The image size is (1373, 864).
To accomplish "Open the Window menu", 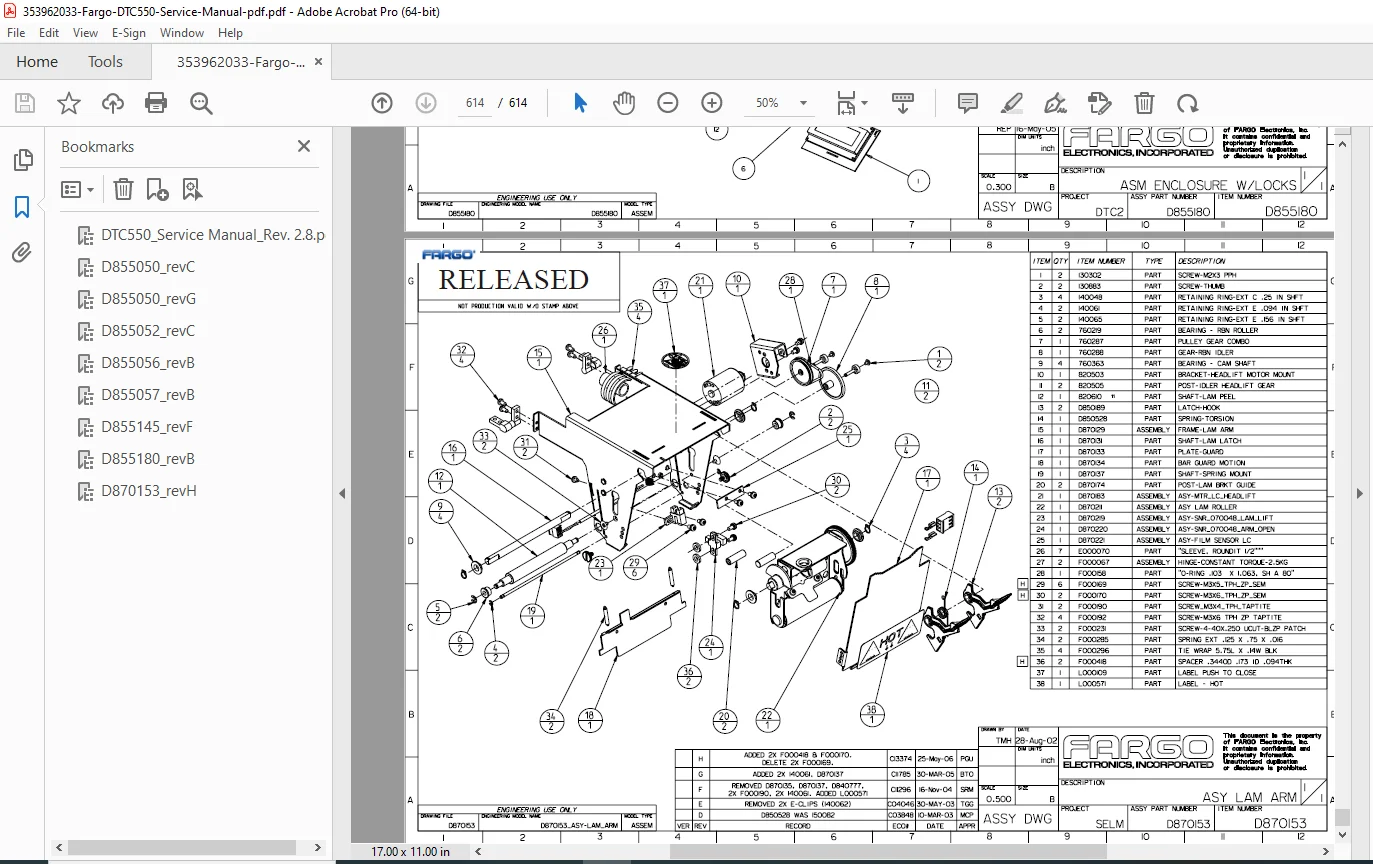I will click(x=182, y=33).
